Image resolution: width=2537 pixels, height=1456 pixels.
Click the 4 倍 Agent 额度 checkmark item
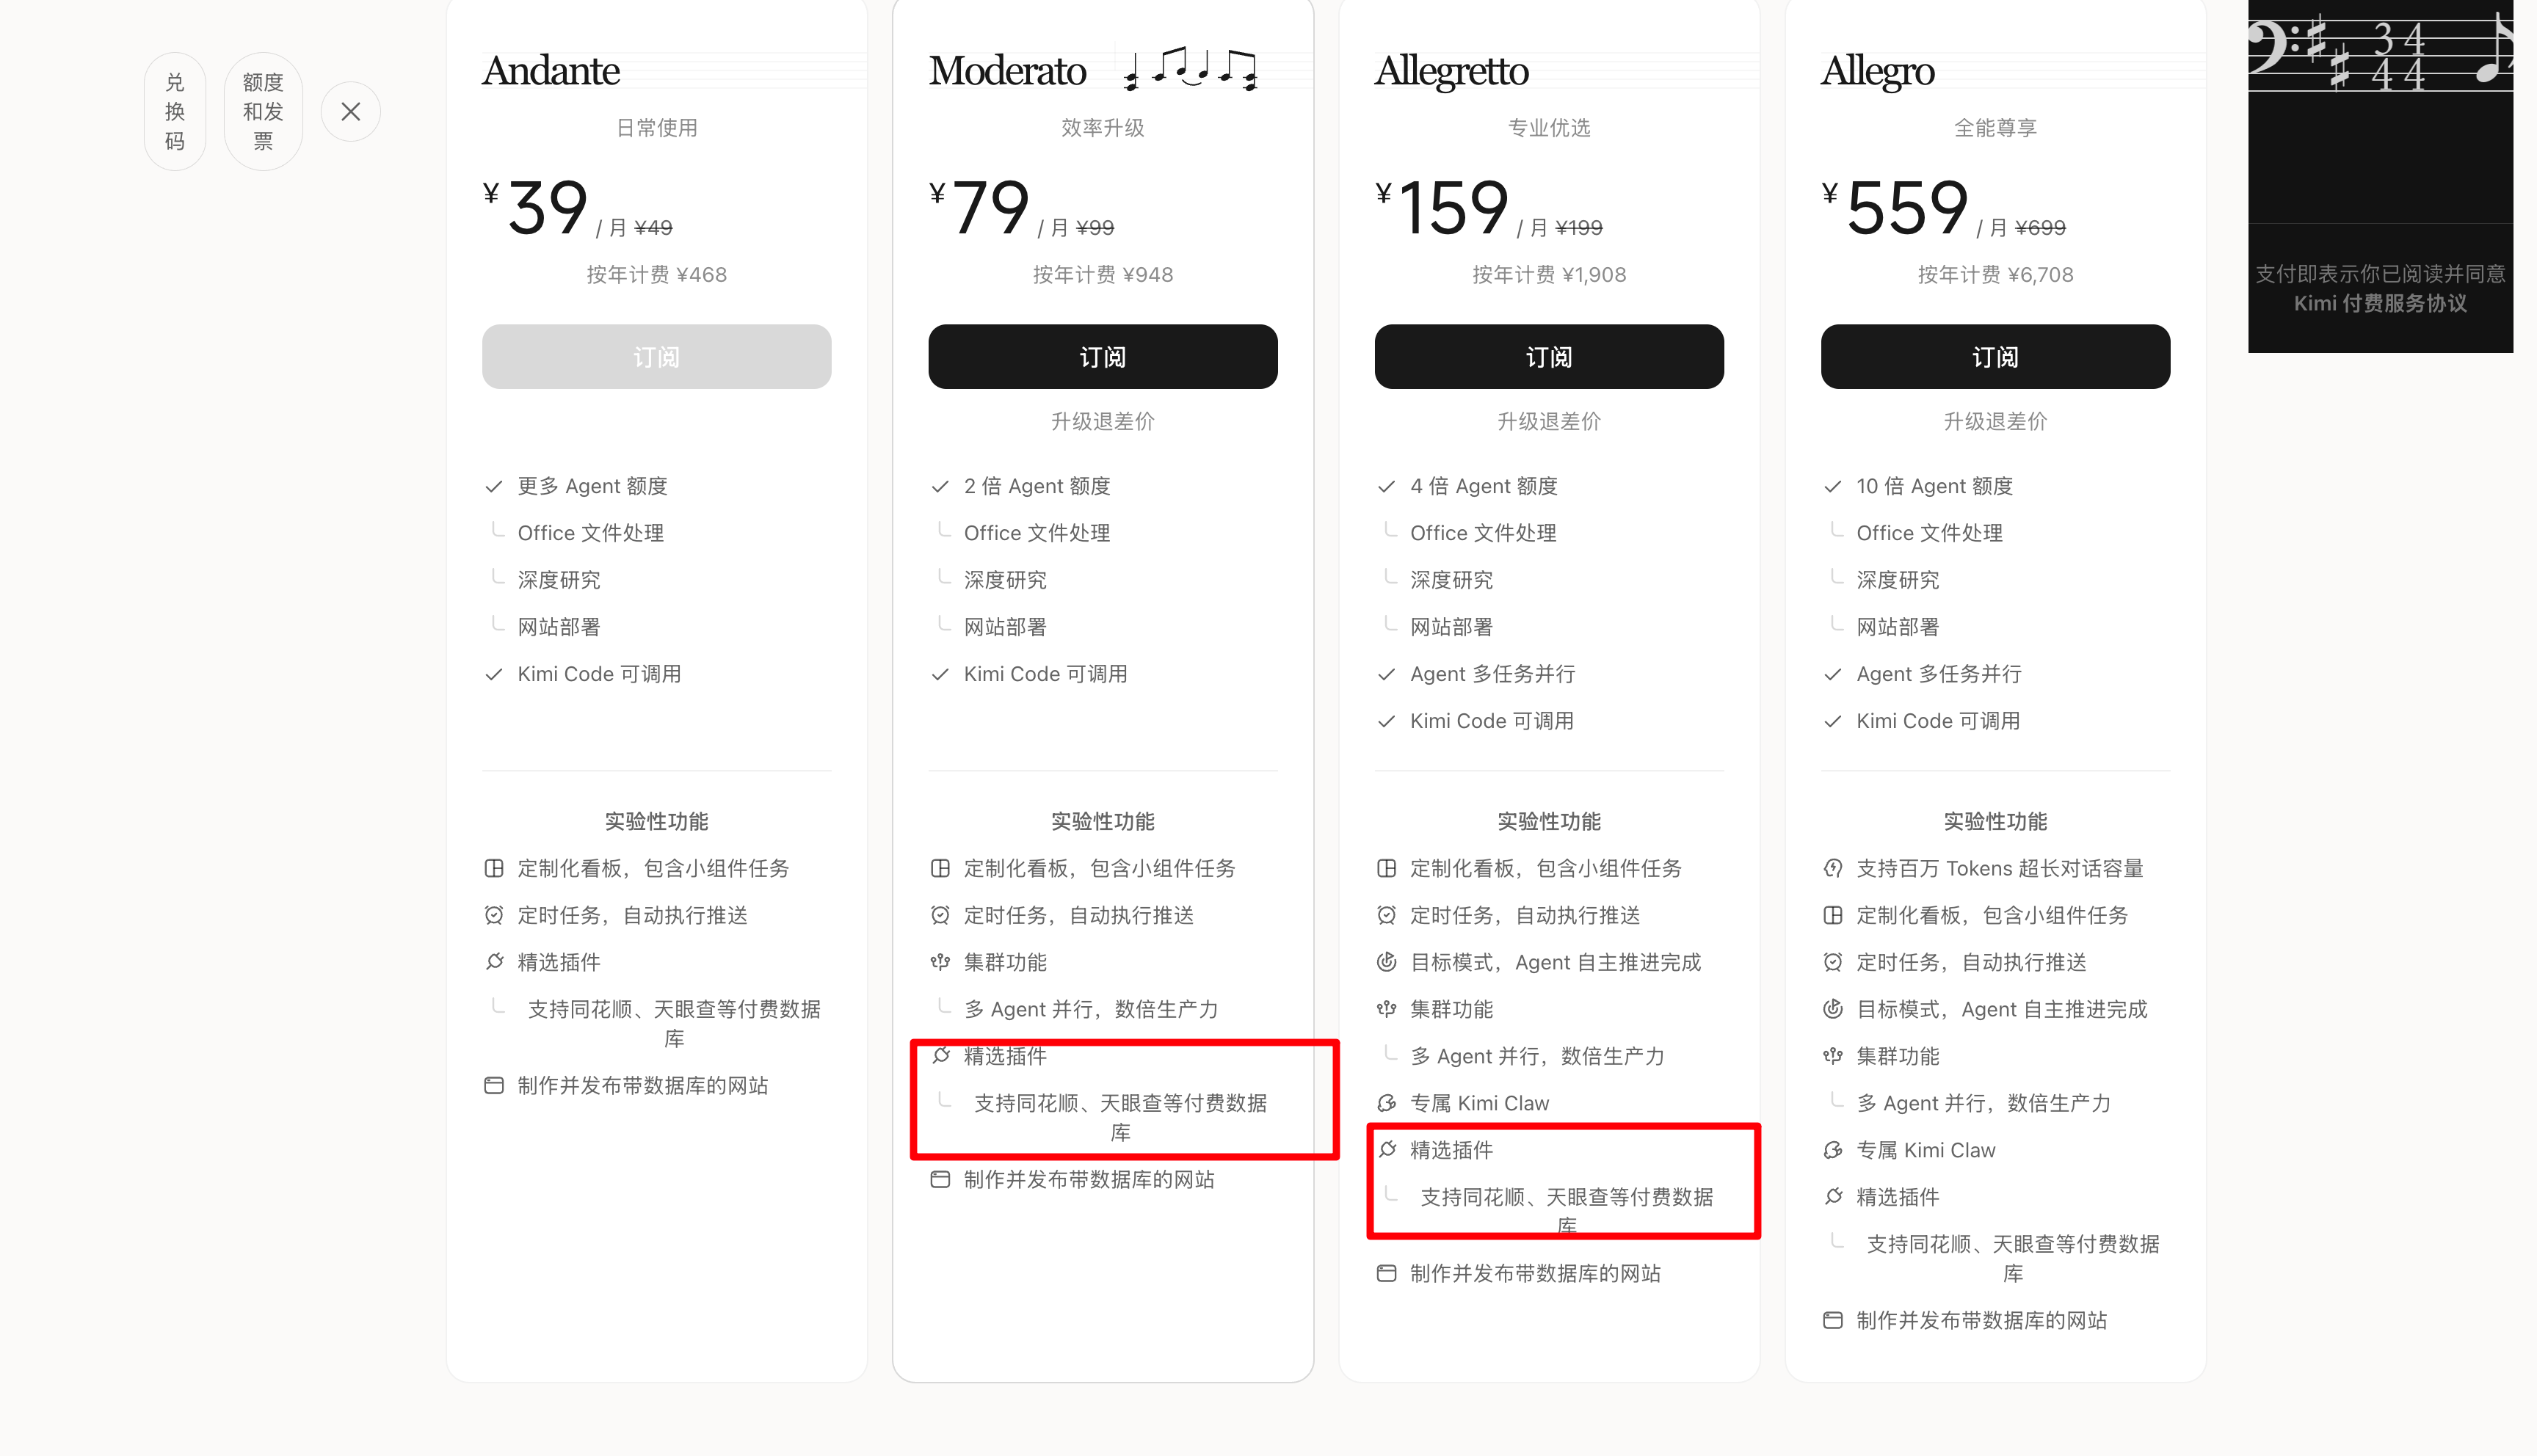pyautogui.click(x=1468, y=486)
